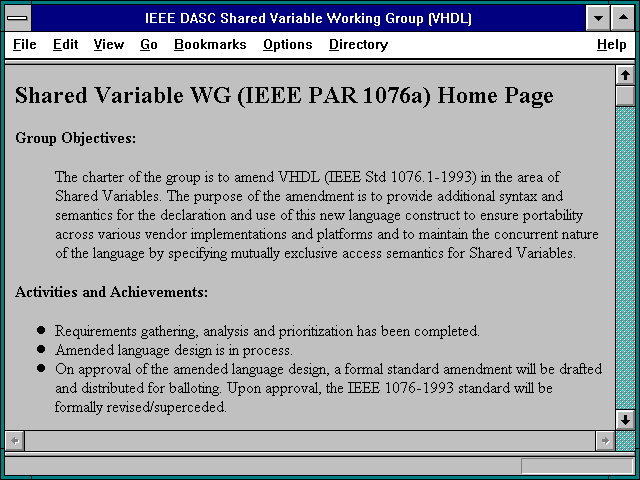Click the window title bar text
Image resolution: width=640 pixels, height=480 pixels.
[x=308, y=18]
